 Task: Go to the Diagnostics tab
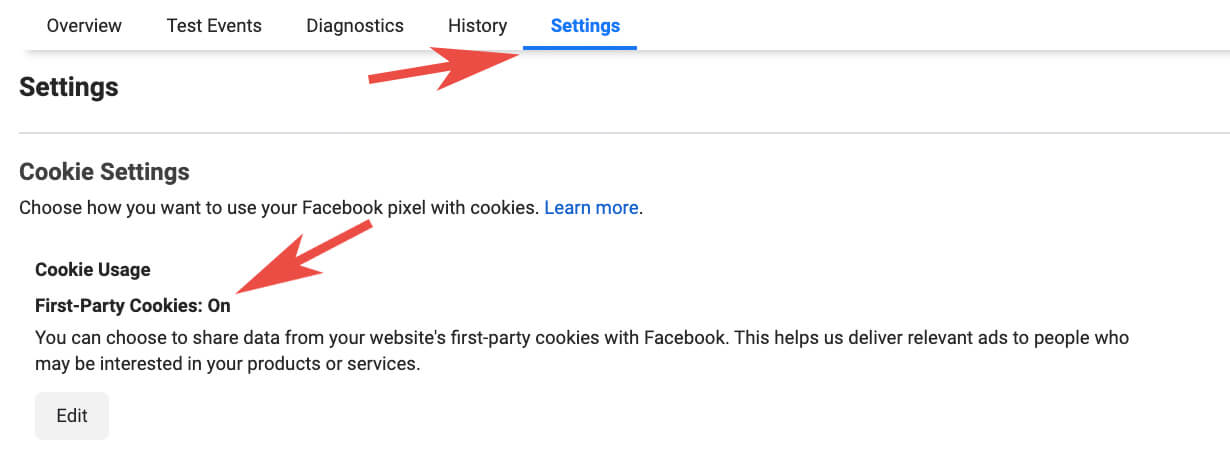[x=355, y=26]
